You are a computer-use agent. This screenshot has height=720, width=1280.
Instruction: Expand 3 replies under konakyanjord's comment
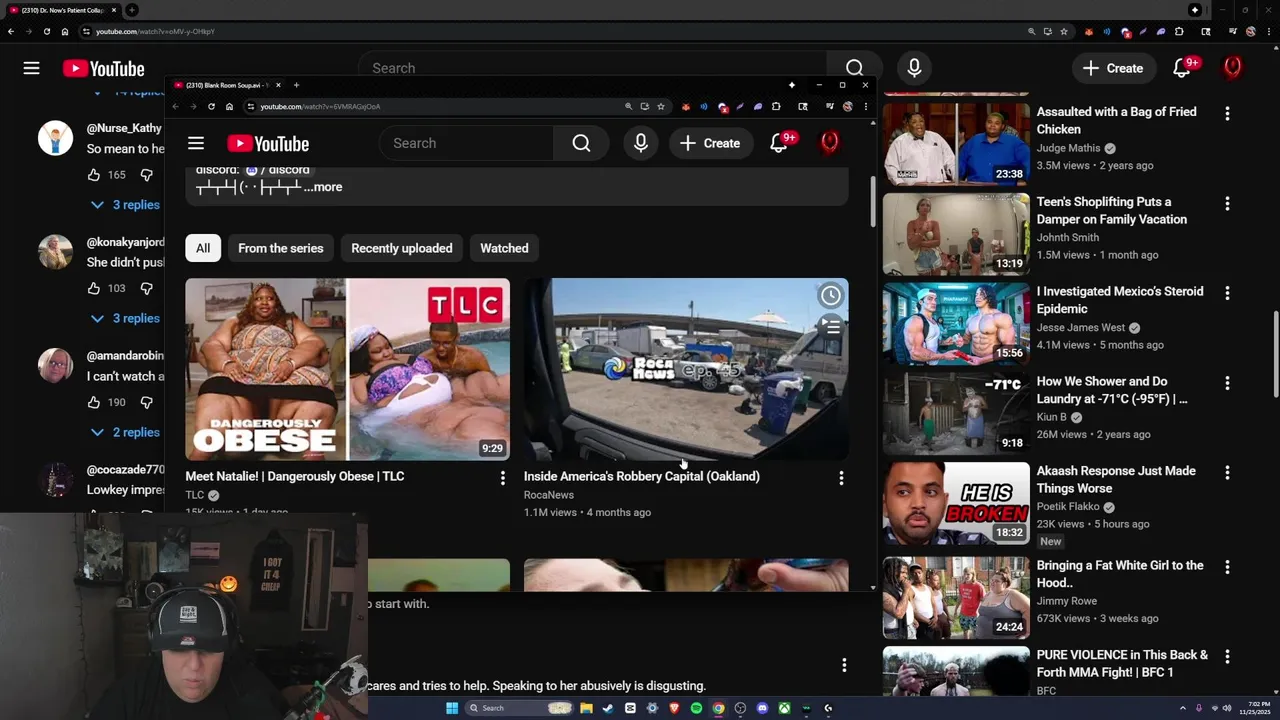[125, 318]
